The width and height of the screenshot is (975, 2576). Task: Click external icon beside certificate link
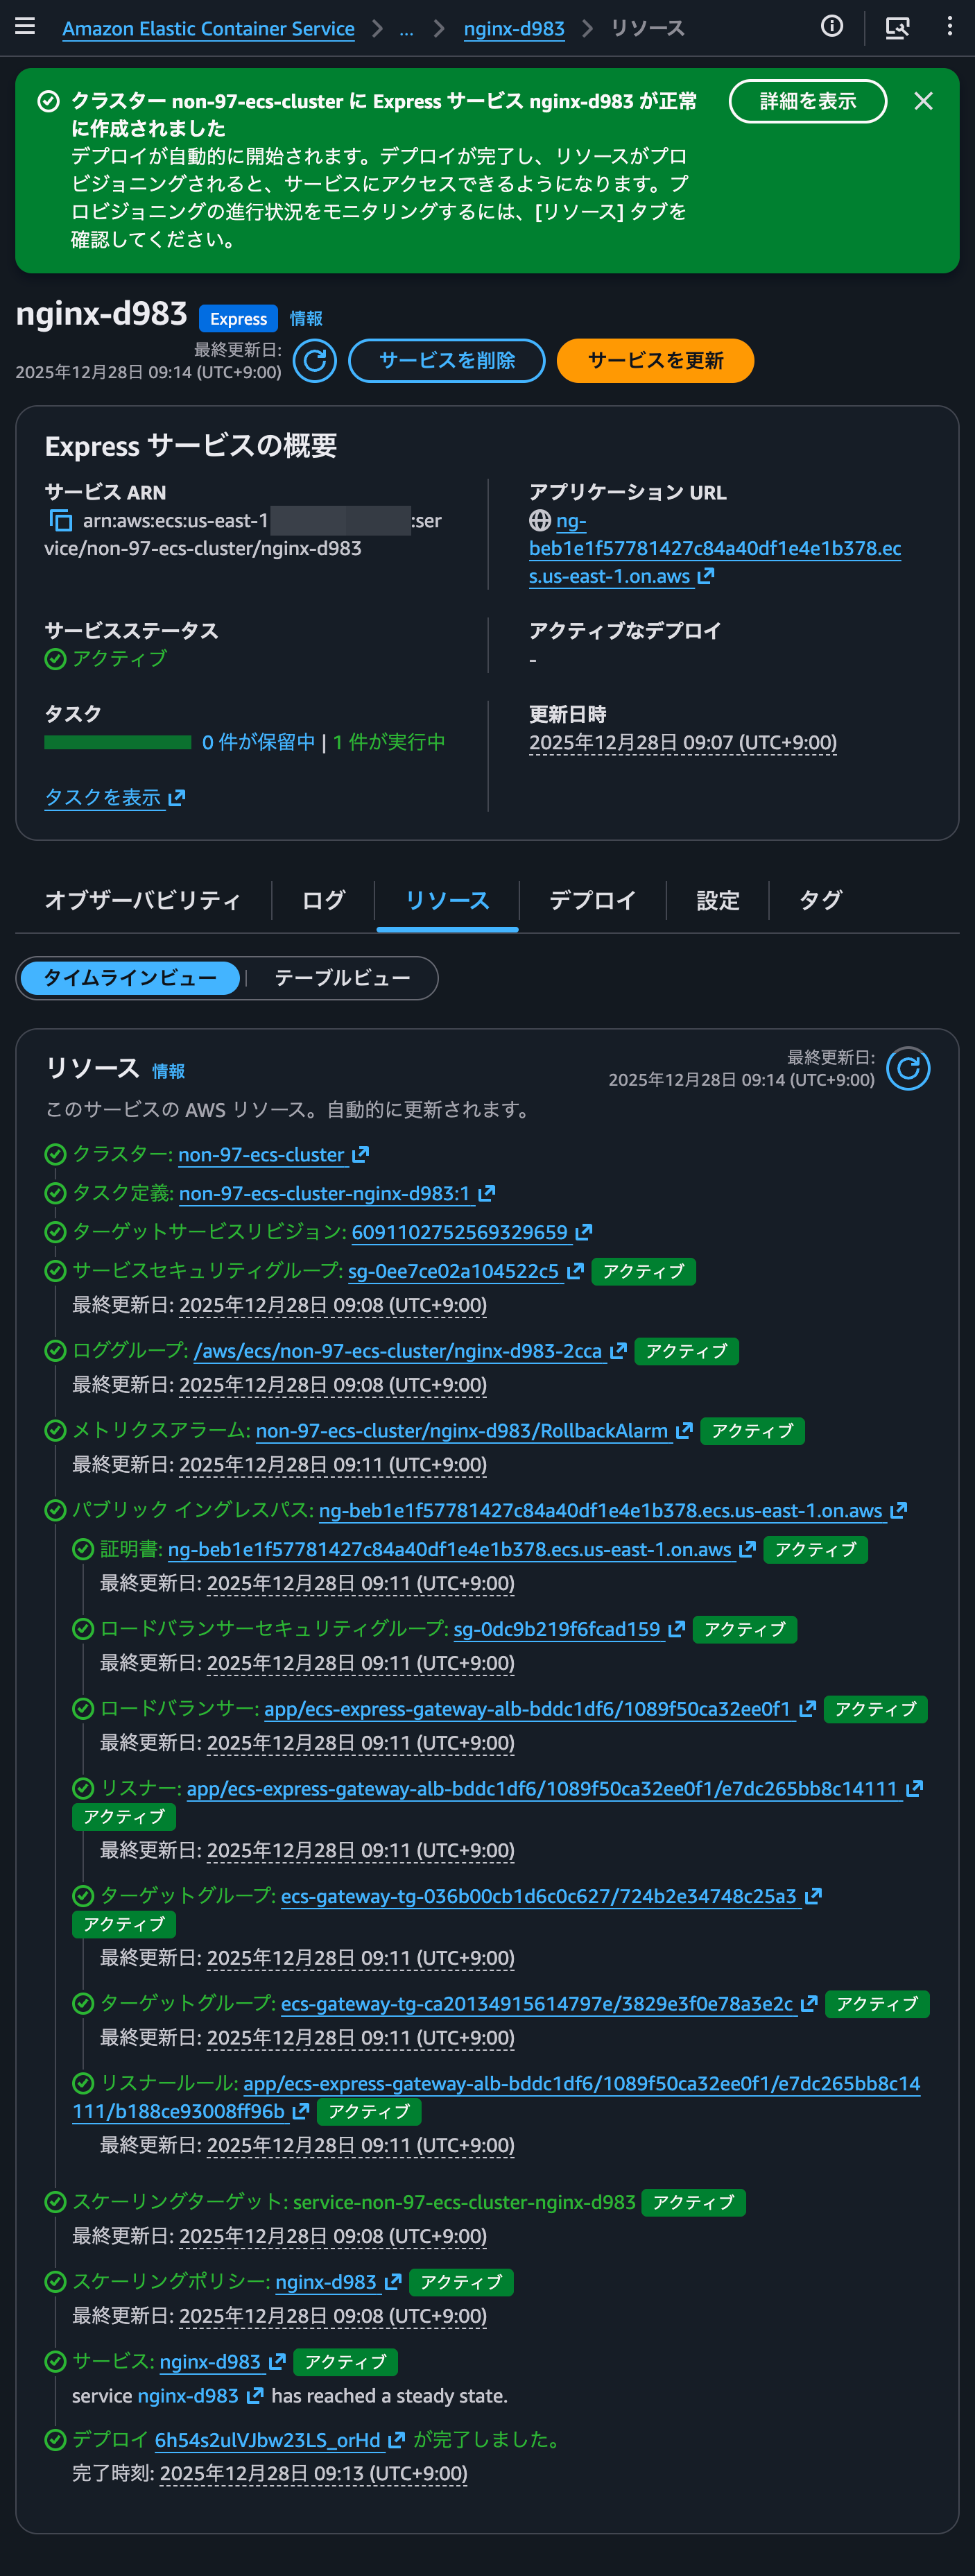point(747,1549)
